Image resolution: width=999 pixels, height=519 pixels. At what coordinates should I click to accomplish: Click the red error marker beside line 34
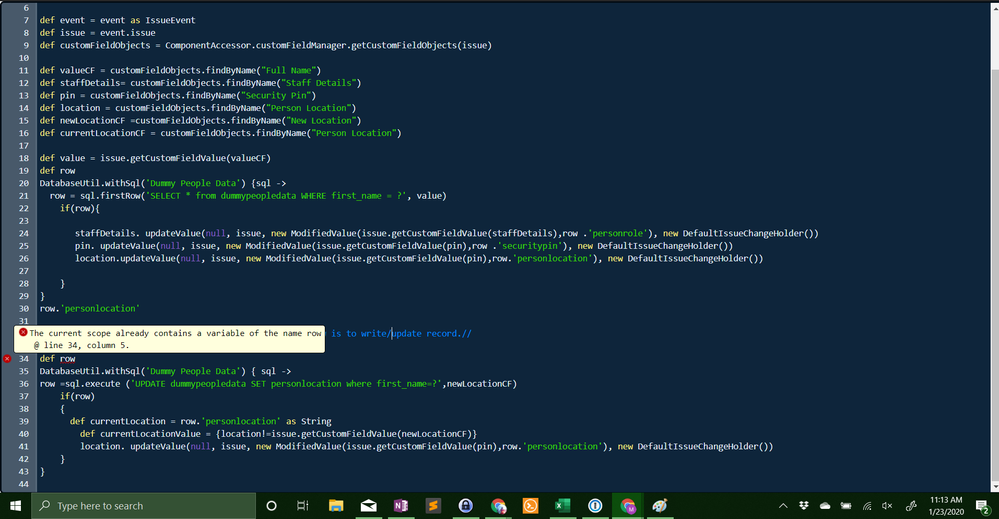pos(7,359)
